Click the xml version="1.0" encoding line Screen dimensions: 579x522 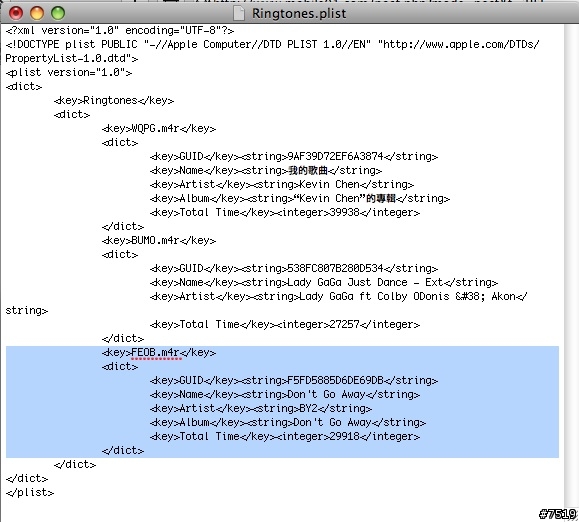coord(120,30)
